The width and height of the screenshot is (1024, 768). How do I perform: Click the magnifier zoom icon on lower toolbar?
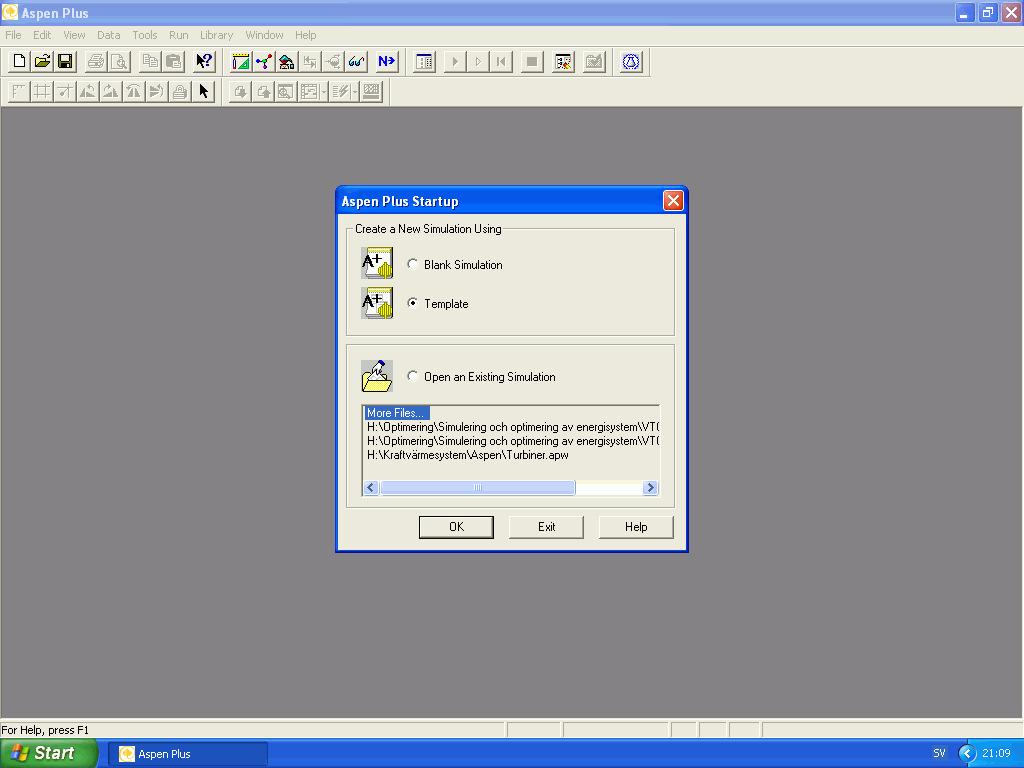pyautogui.click(x=285, y=91)
